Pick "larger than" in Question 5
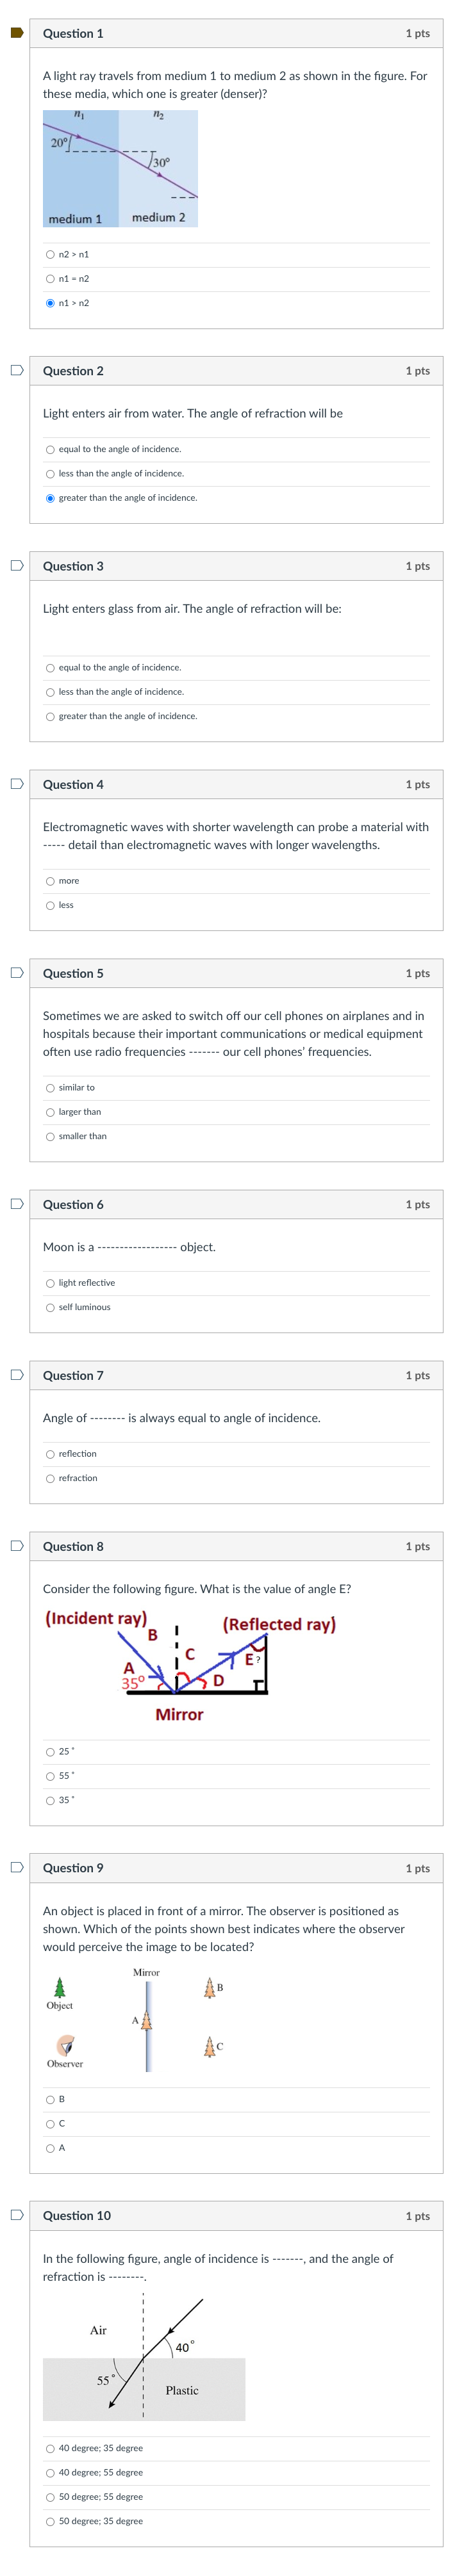 click(51, 1112)
